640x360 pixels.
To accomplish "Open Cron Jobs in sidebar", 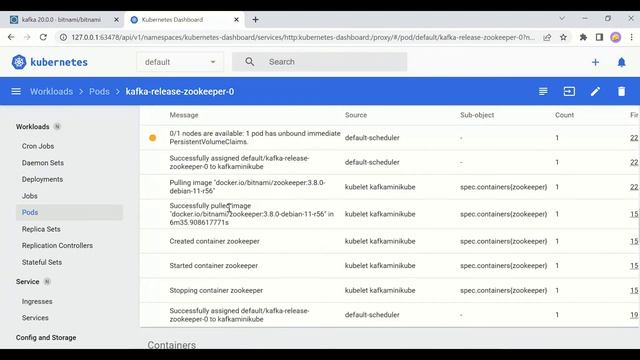I will [x=38, y=146].
